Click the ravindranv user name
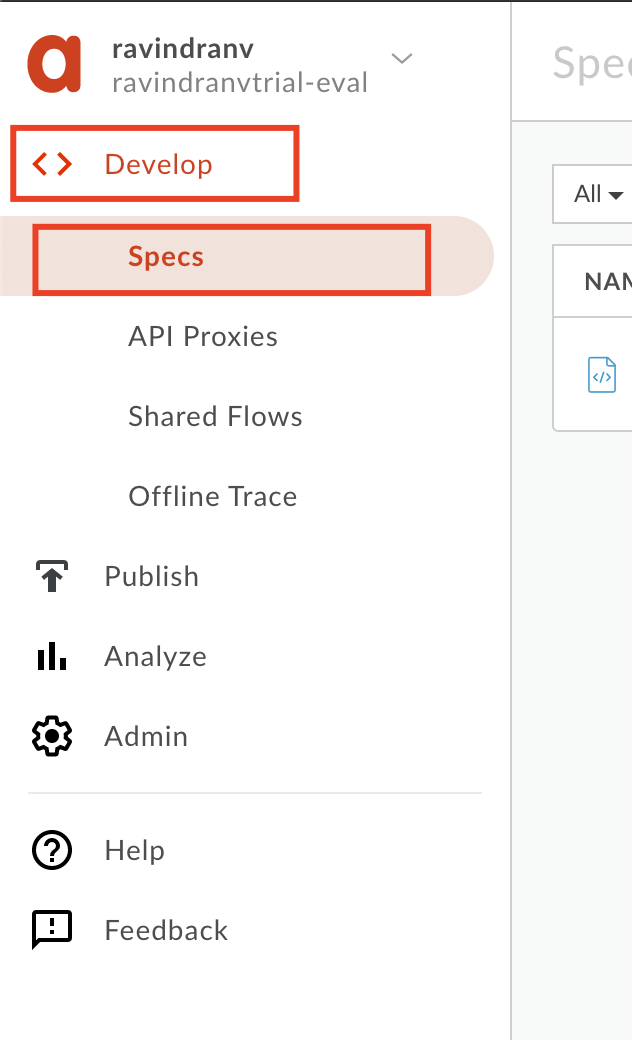The height and width of the screenshot is (1040, 632). pos(183,48)
